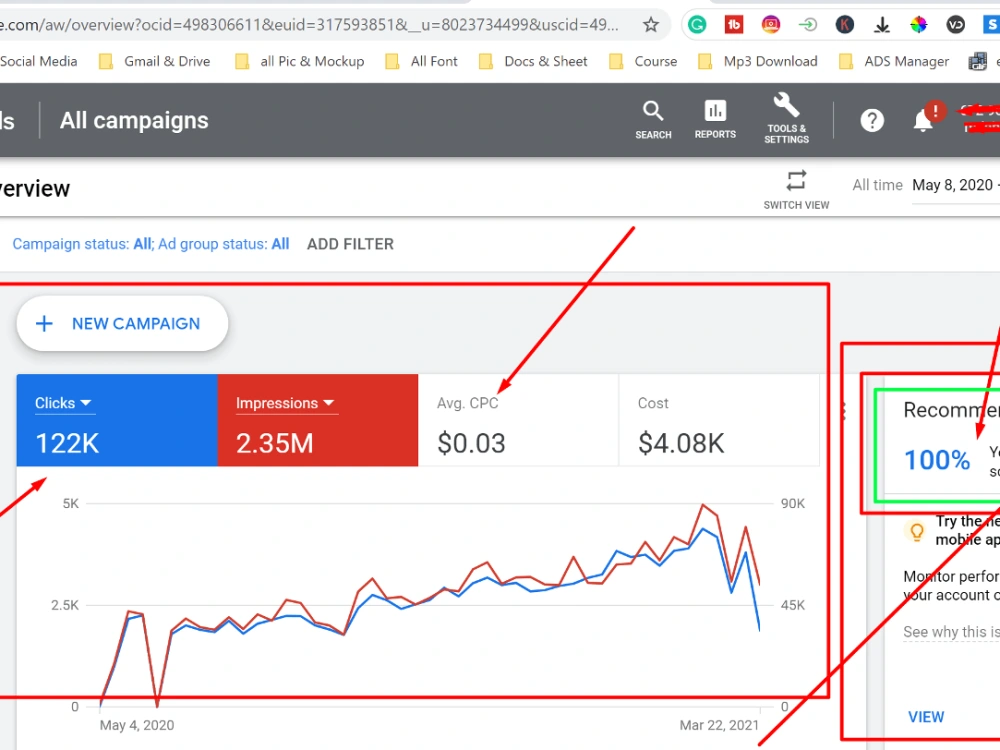Open ADS Manager bookmark folder
Viewport: 1000px width, 750px height.
pyautogui.click(x=894, y=61)
